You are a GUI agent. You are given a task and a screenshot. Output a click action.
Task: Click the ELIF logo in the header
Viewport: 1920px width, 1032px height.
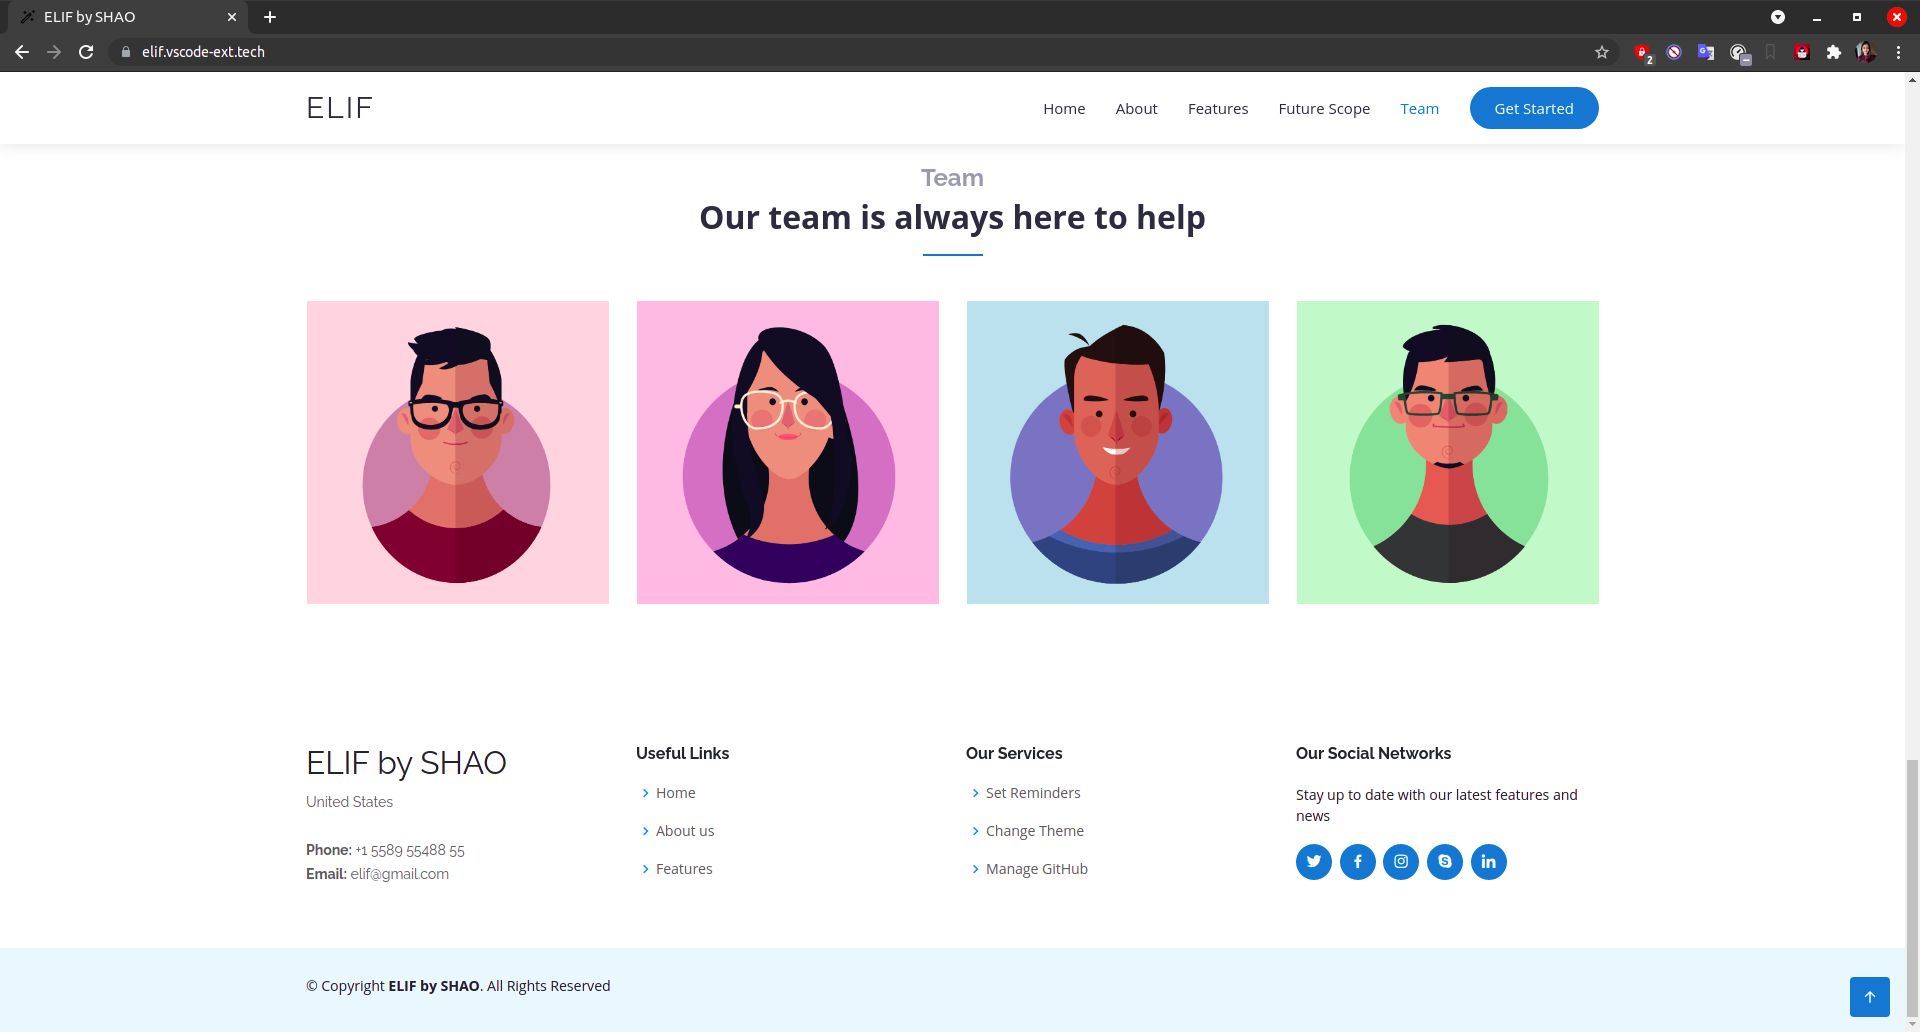pyautogui.click(x=339, y=108)
